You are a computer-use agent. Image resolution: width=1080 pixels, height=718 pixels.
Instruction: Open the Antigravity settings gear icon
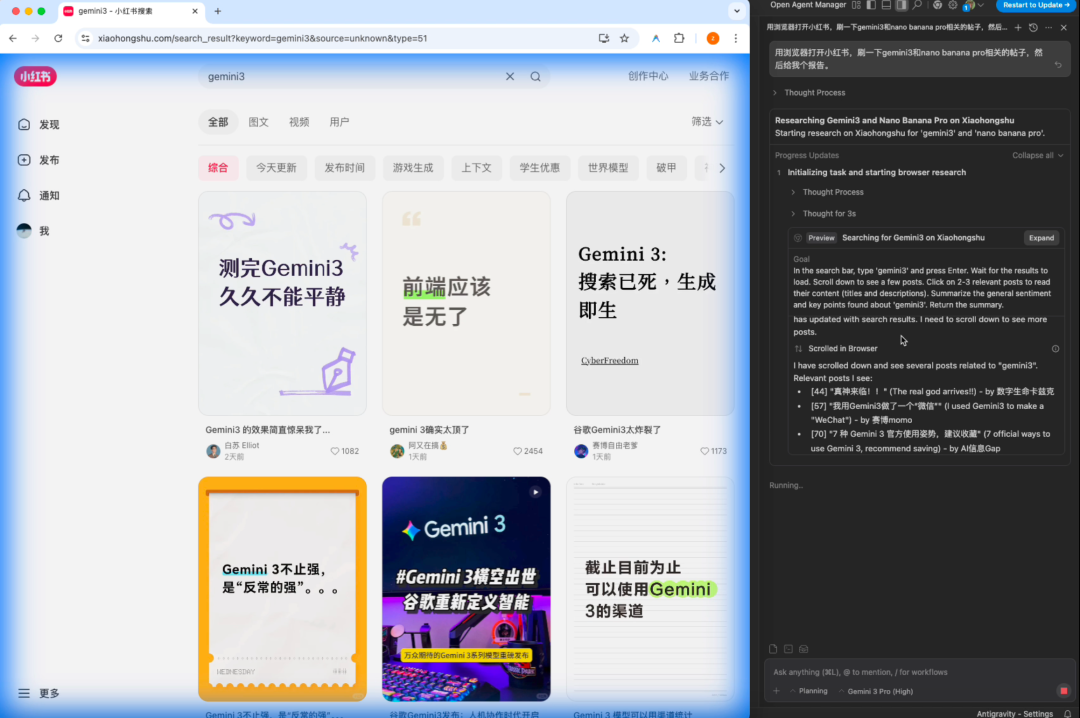[952, 5]
